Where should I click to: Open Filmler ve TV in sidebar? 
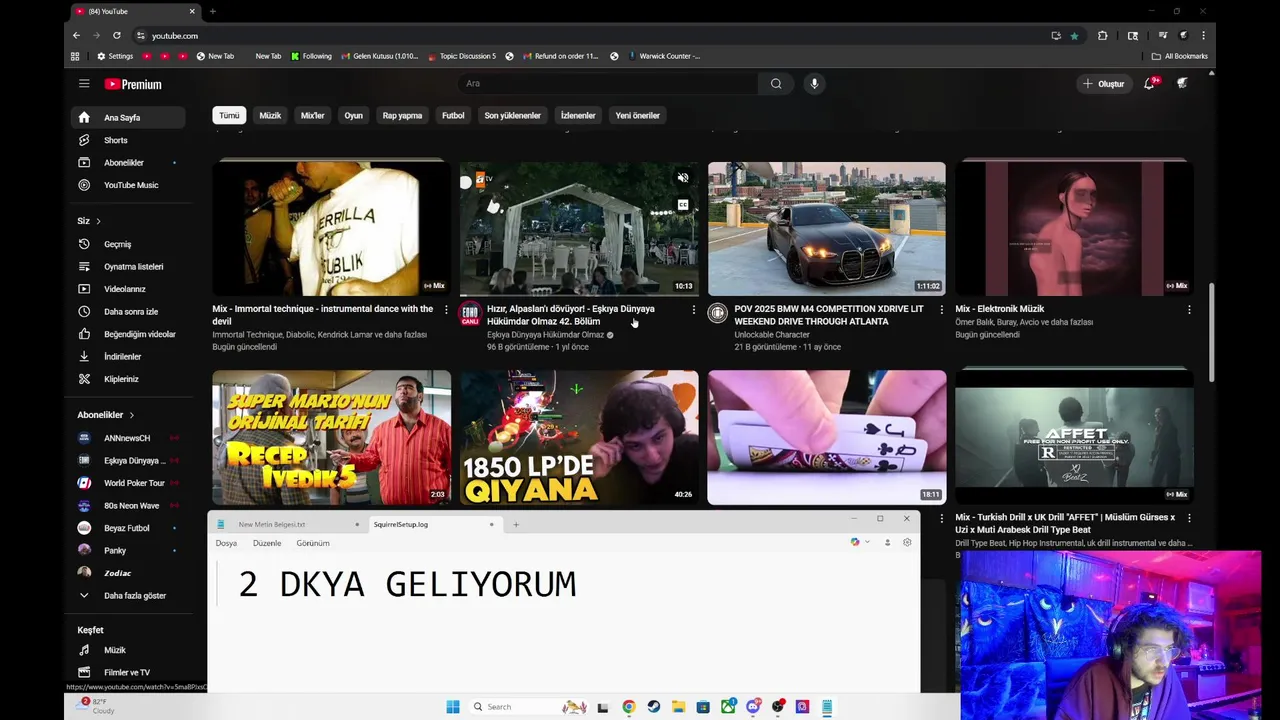tap(128, 672)
